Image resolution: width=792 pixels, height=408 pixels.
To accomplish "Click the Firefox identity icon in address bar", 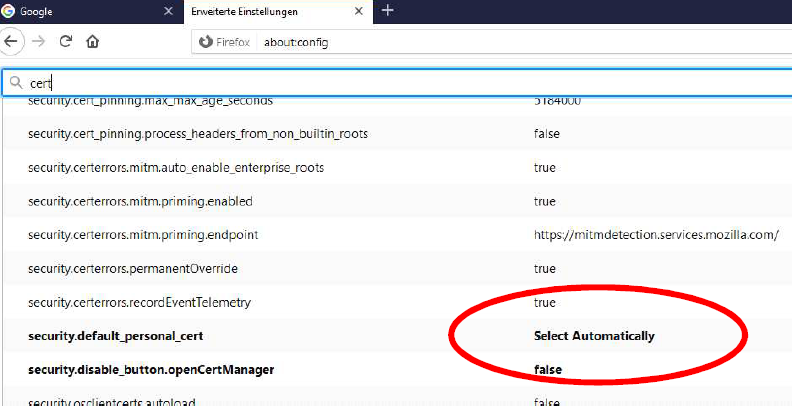I will pyautogui.click(x=206, y=43).
